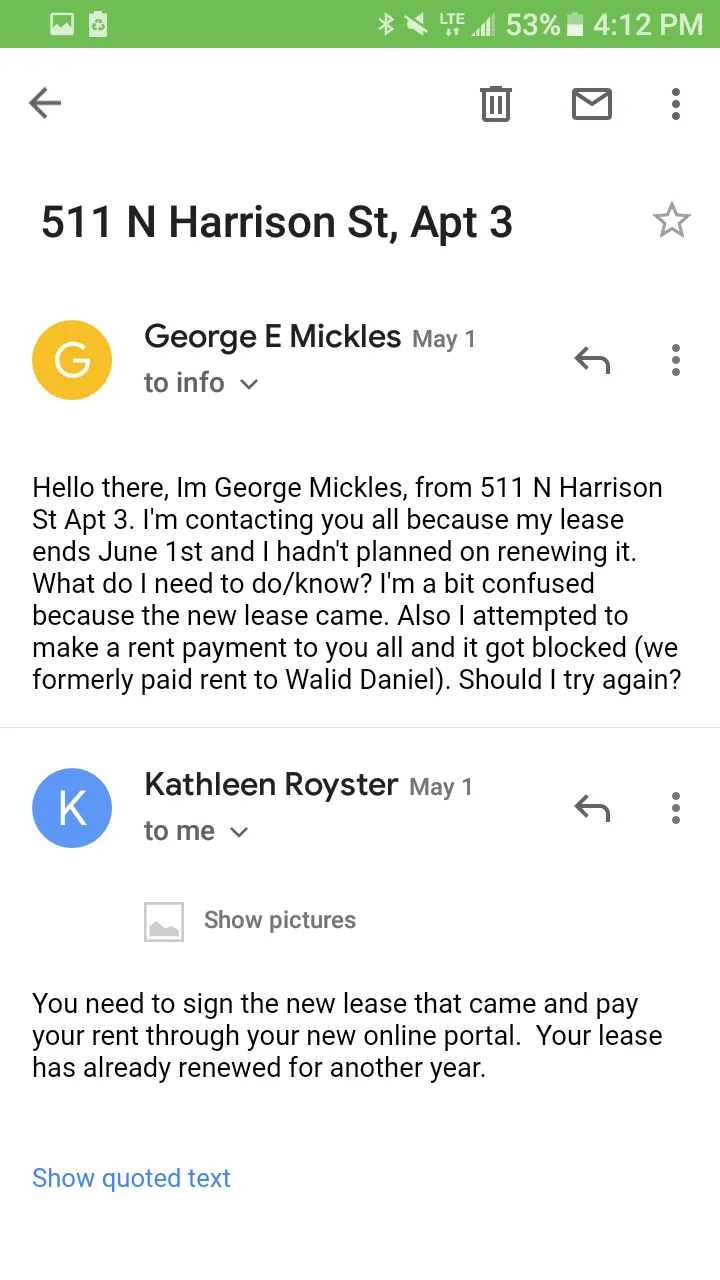Delete this email conversation with trash icon

(496, 103)
